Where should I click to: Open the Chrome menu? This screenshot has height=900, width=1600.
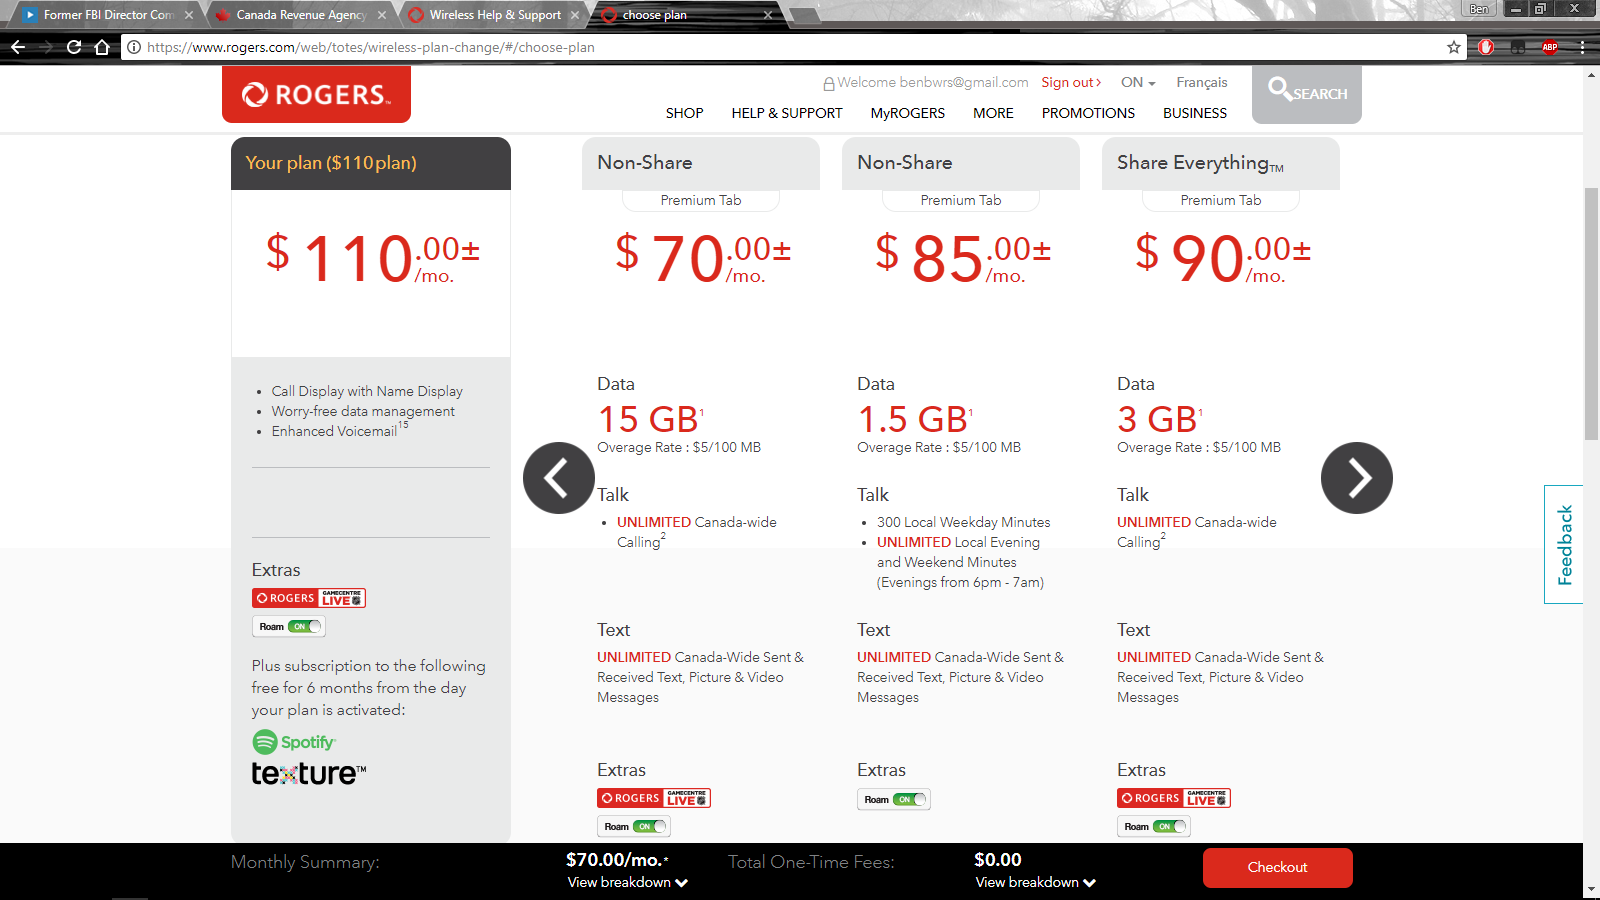[x=1582, y=47]
